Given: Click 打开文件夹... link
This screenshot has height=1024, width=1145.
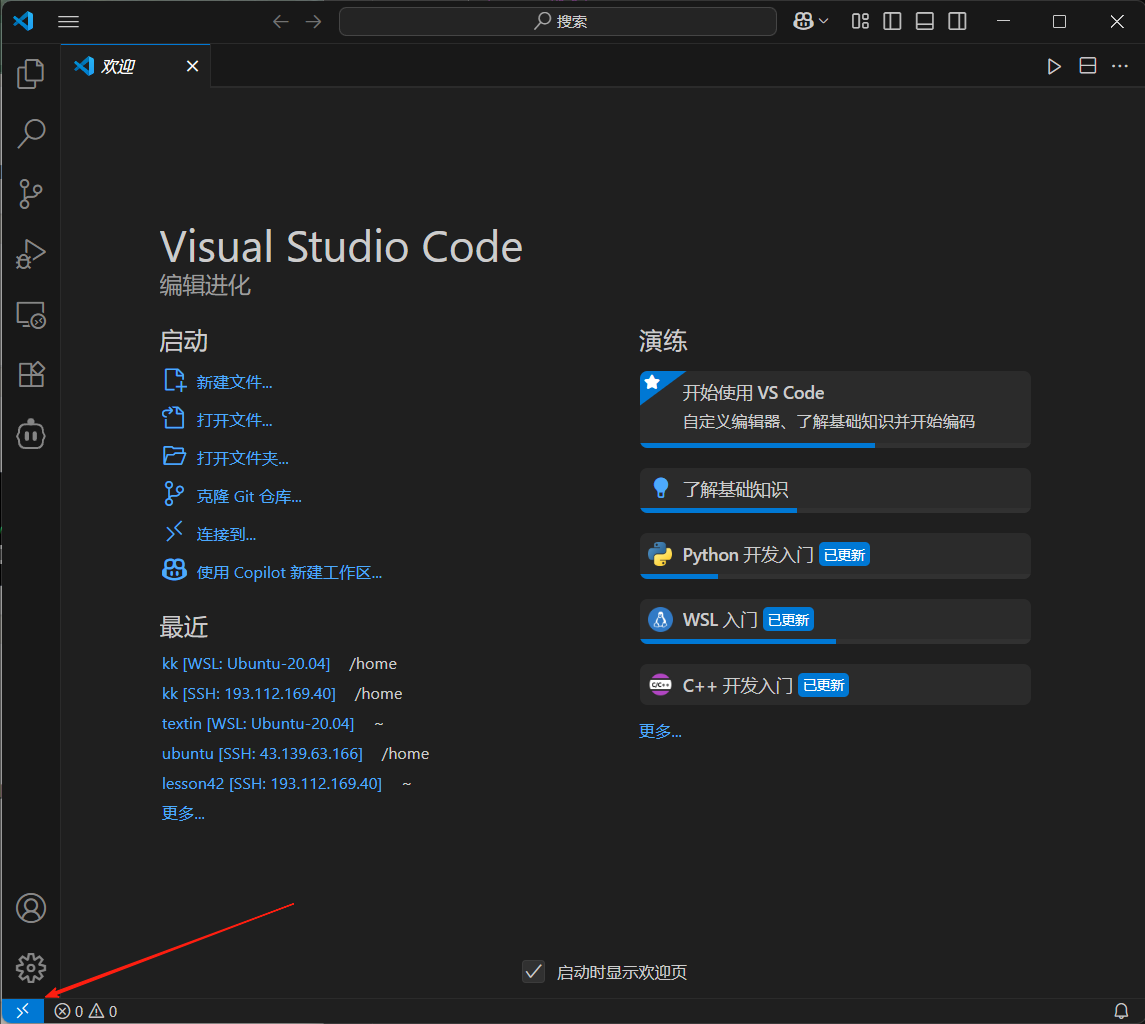Looking at the screenshot, I should (242, 458).
